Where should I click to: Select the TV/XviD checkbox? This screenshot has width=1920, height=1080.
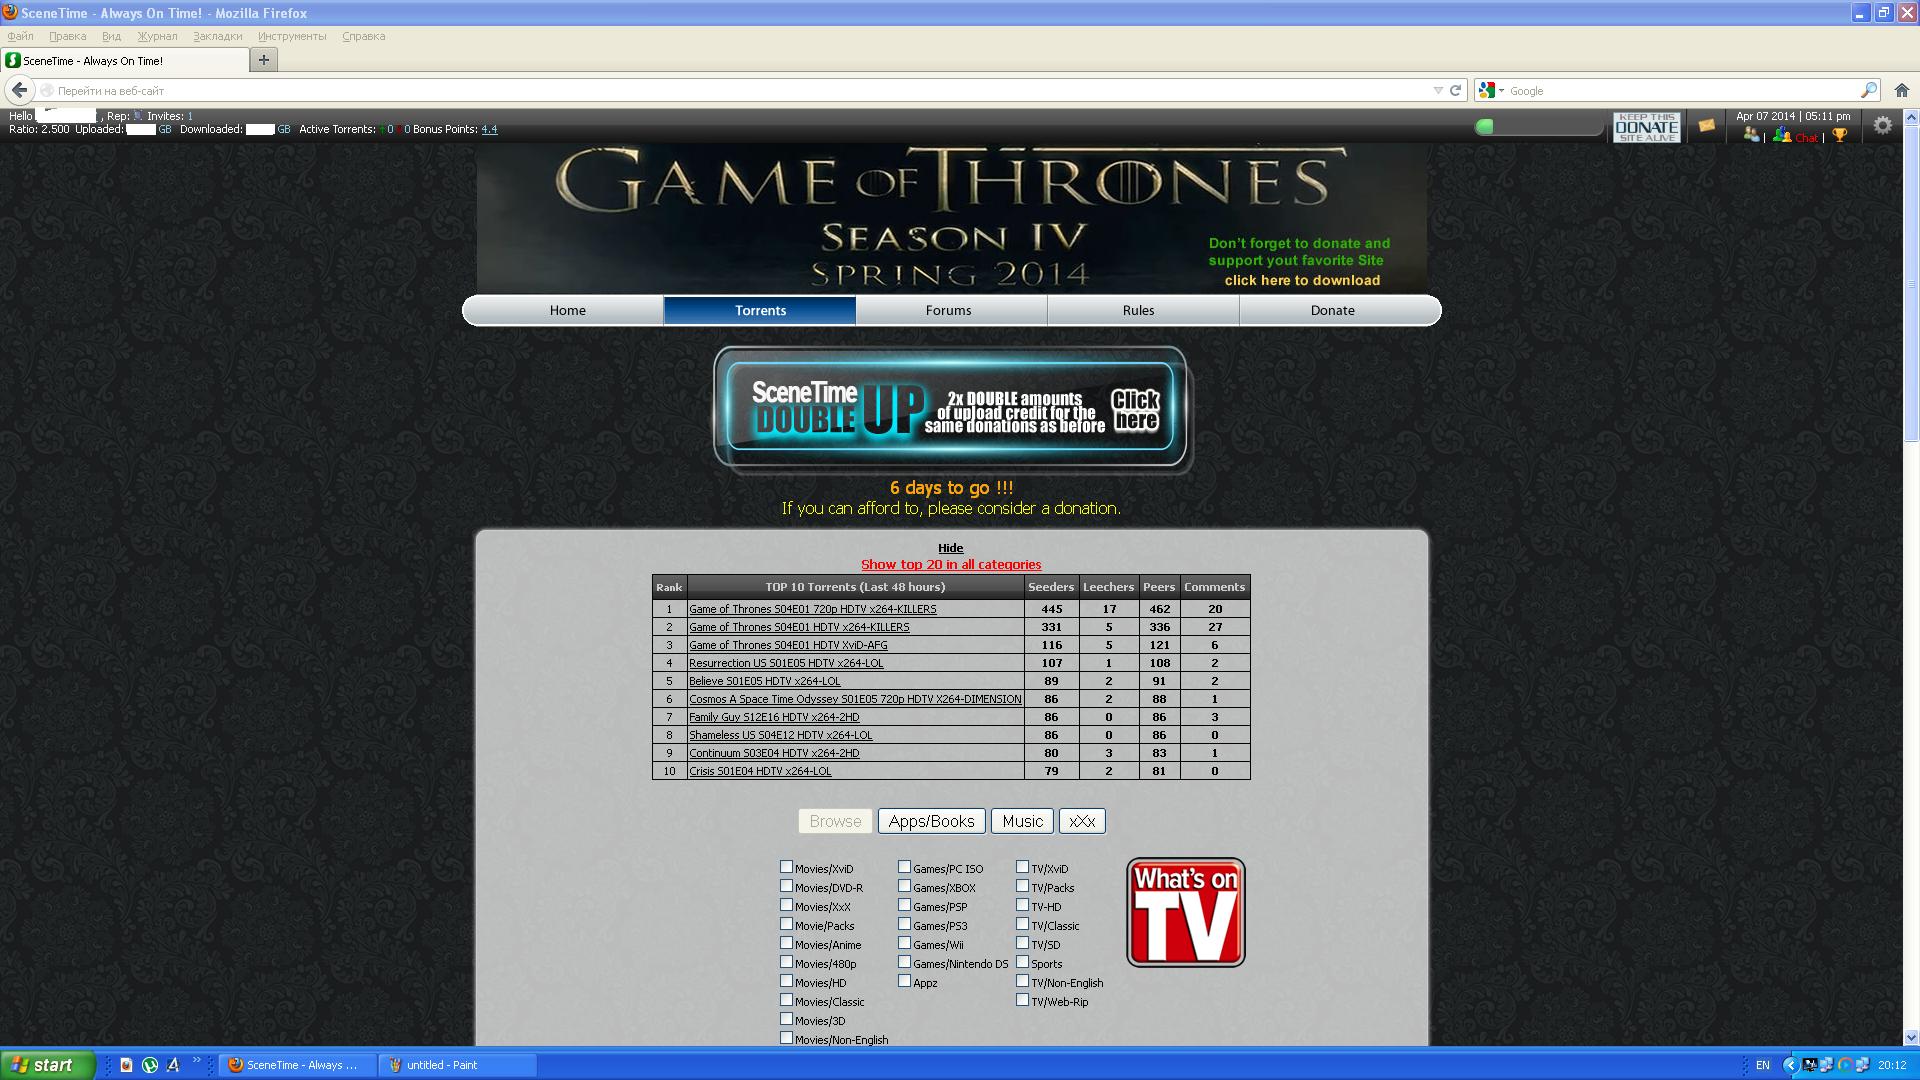[x=1022, y=867]
